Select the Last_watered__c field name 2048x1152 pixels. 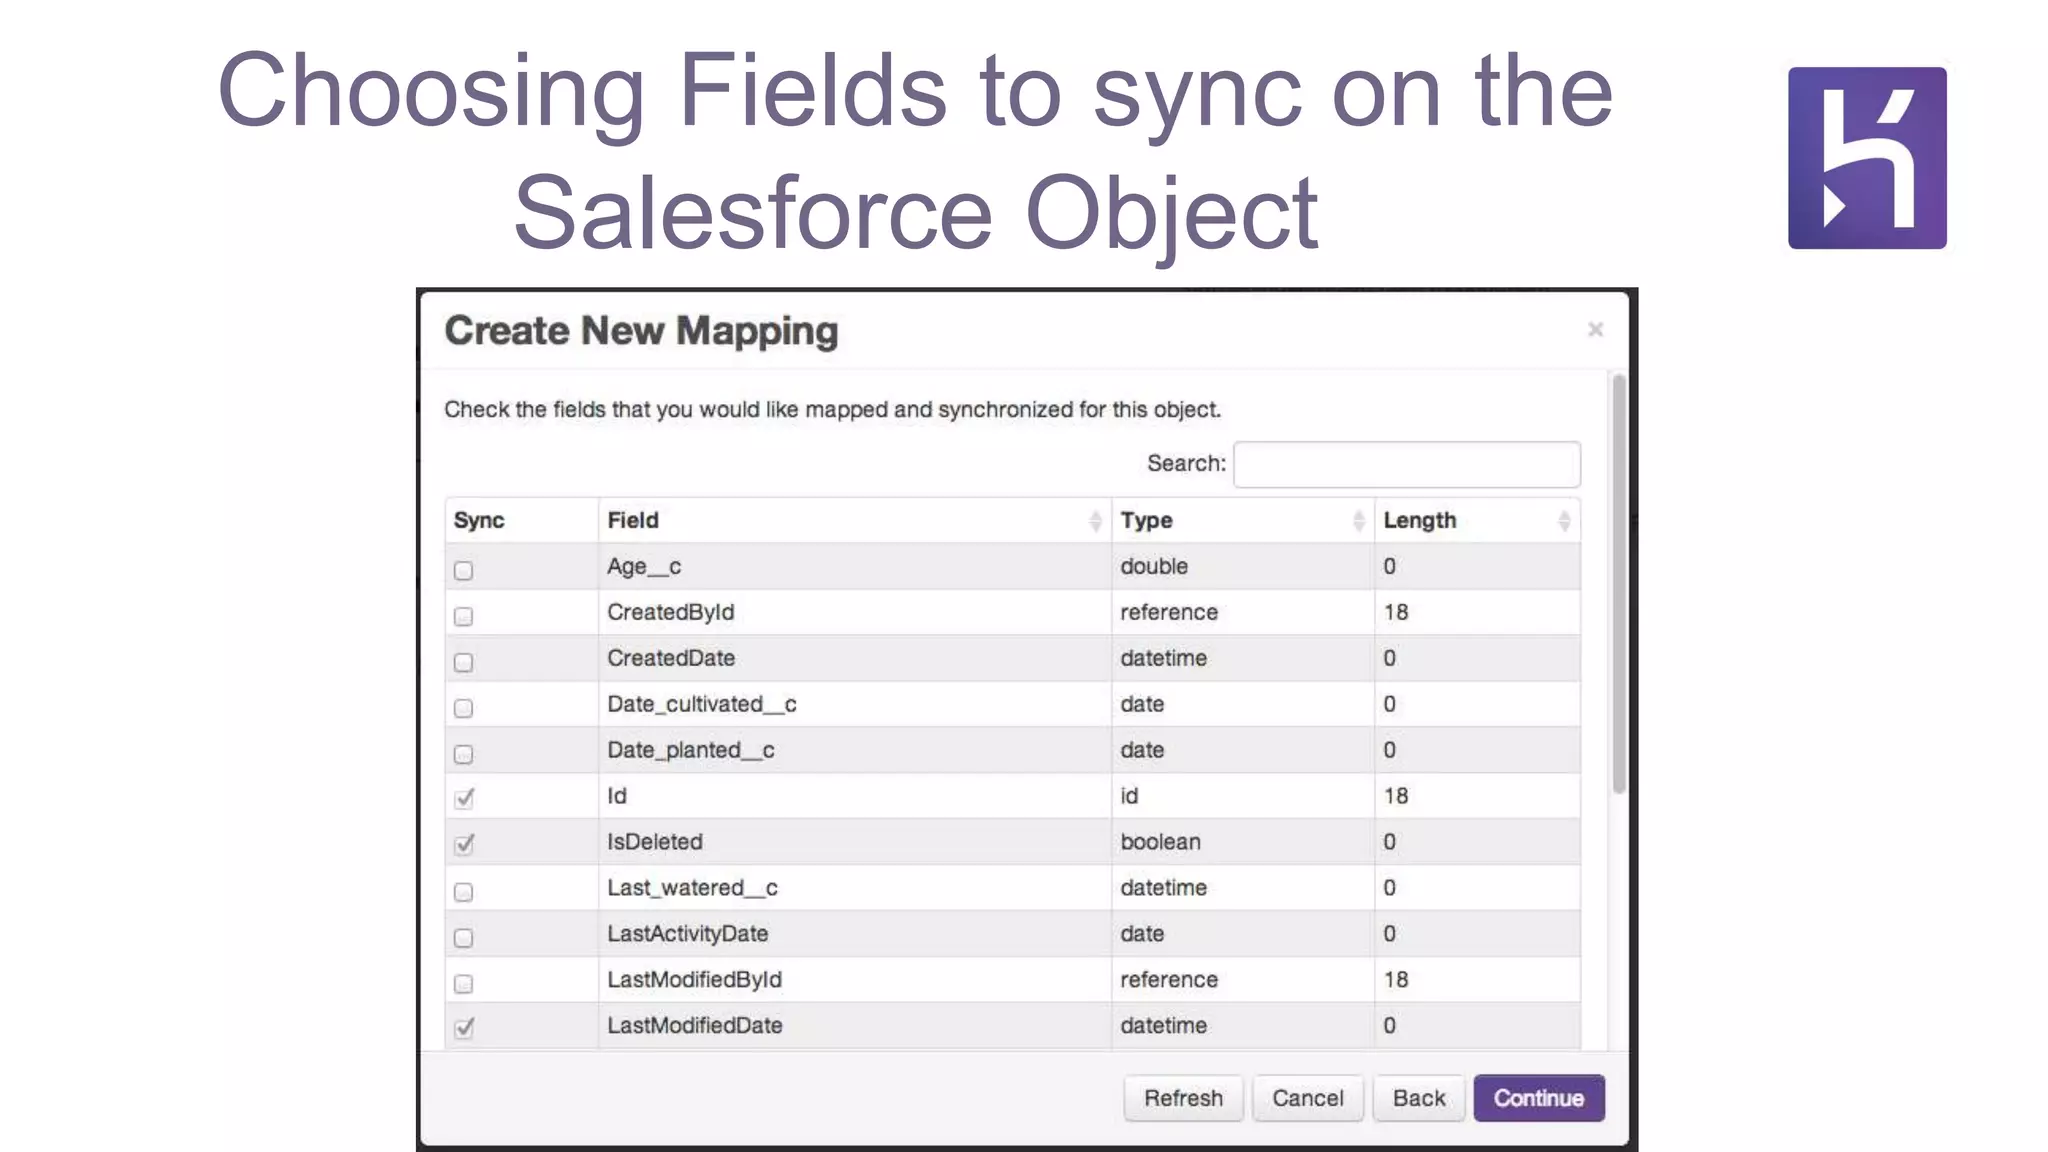click(x=692, y=888)
